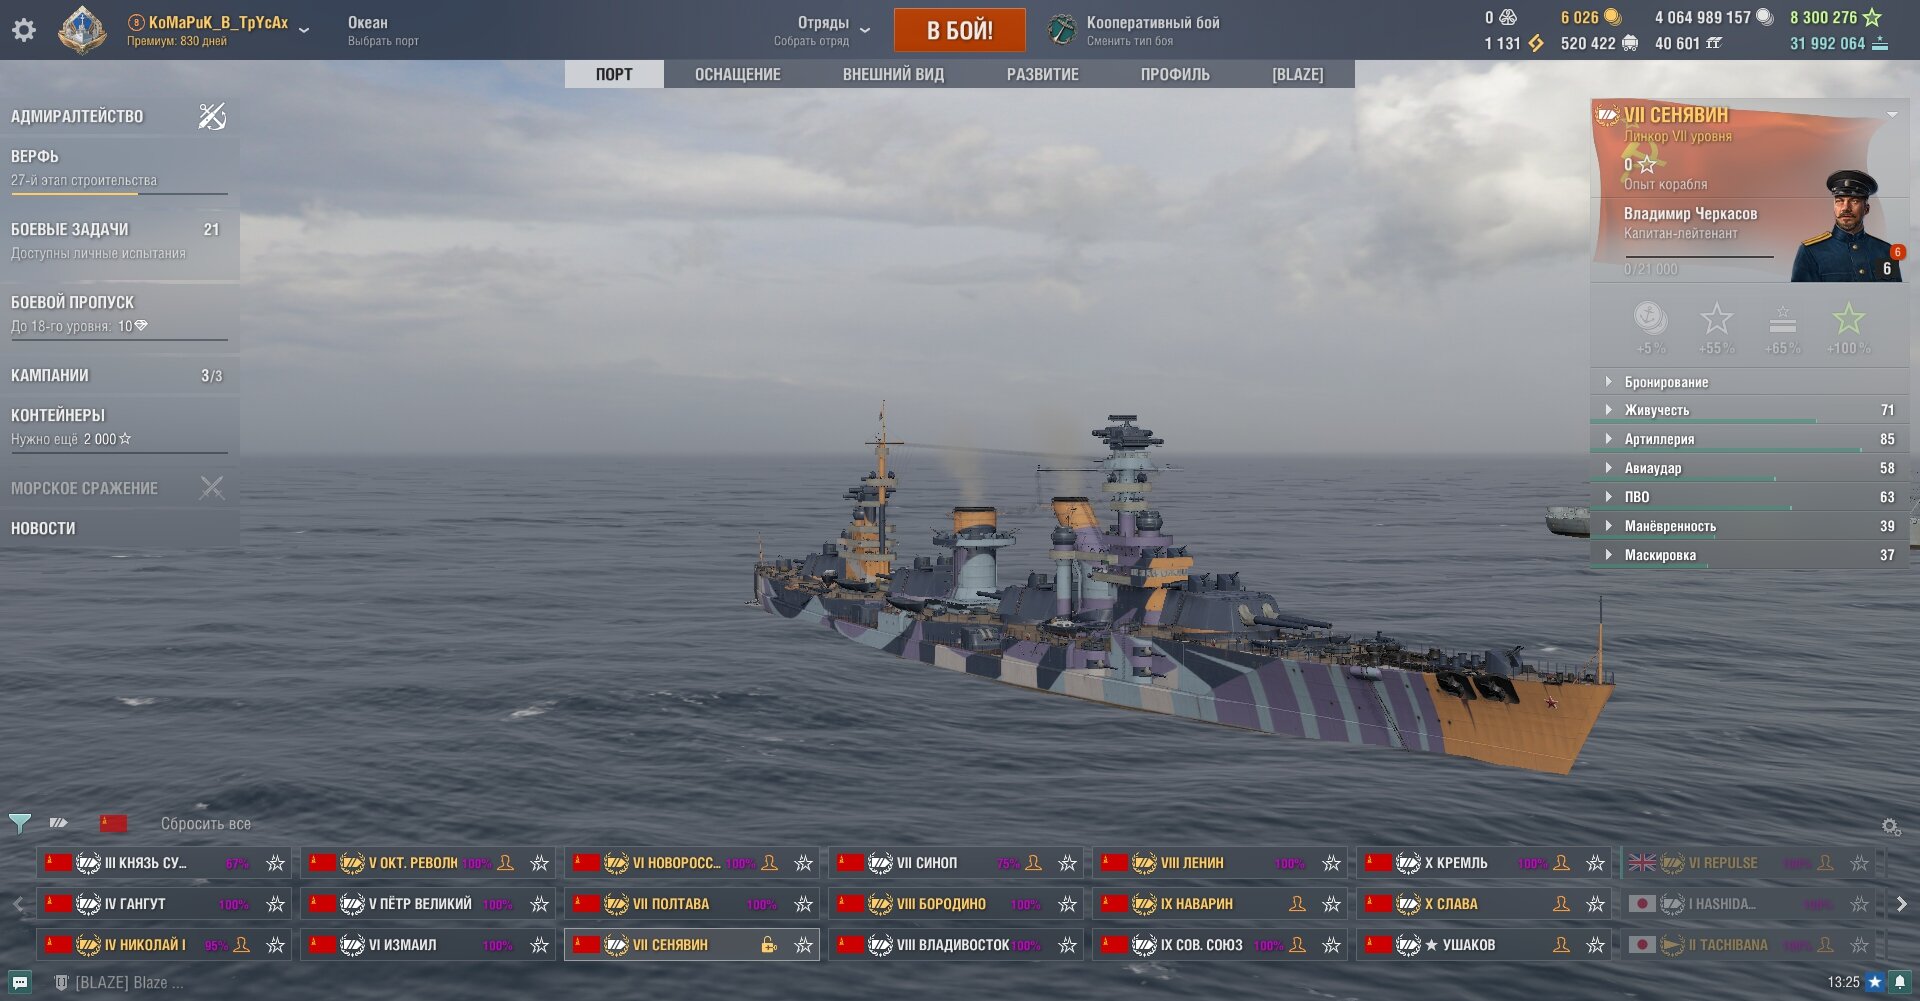Click the ship filter funnel icon
This screenshot has width=1920, height=1001.
19,824
